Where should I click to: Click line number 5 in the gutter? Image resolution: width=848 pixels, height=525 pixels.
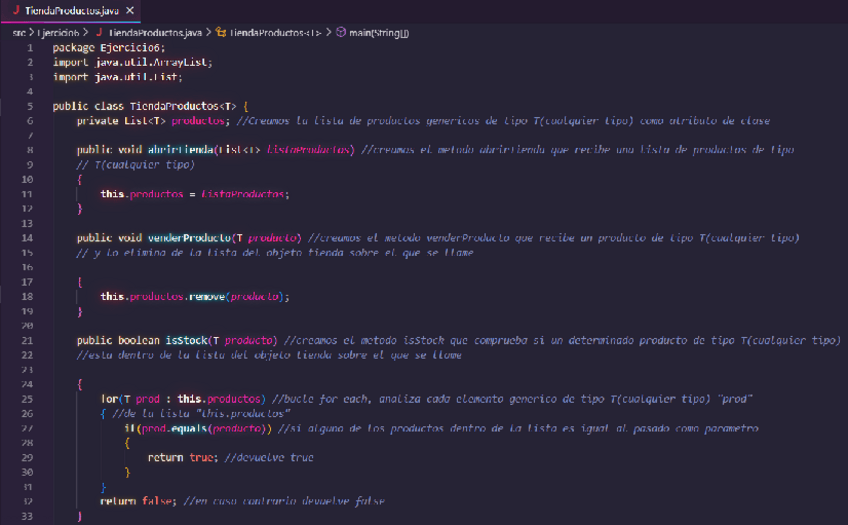[x=30, y=106]
